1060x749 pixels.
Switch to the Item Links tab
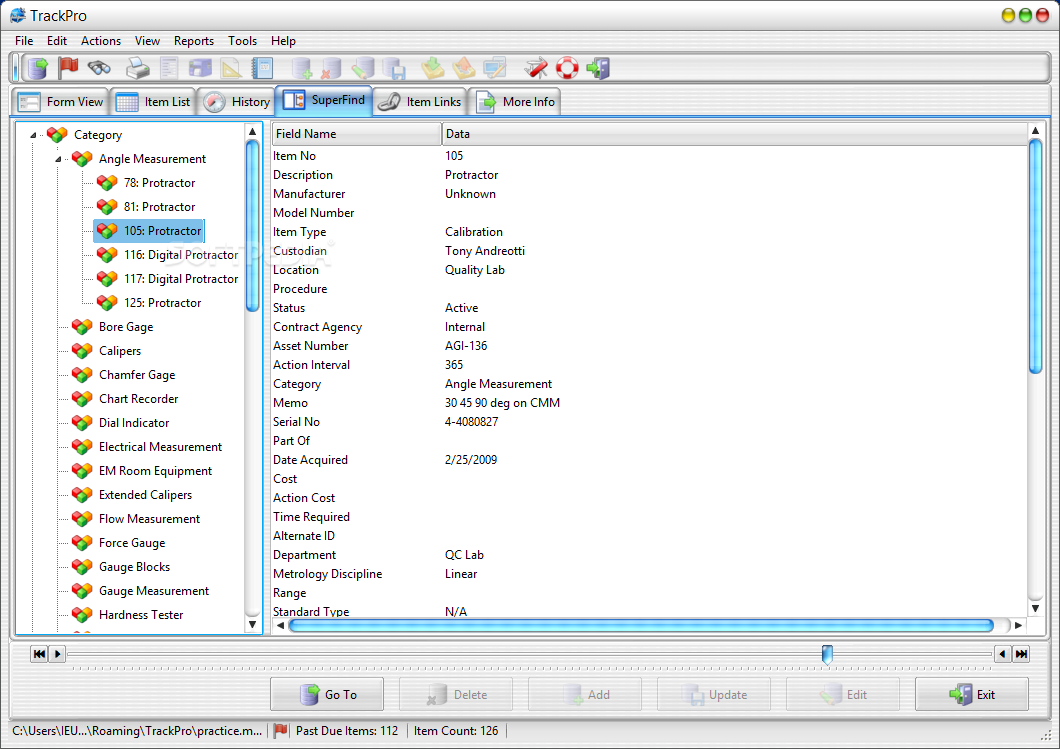pyautogui.click(x=420, y=101)
